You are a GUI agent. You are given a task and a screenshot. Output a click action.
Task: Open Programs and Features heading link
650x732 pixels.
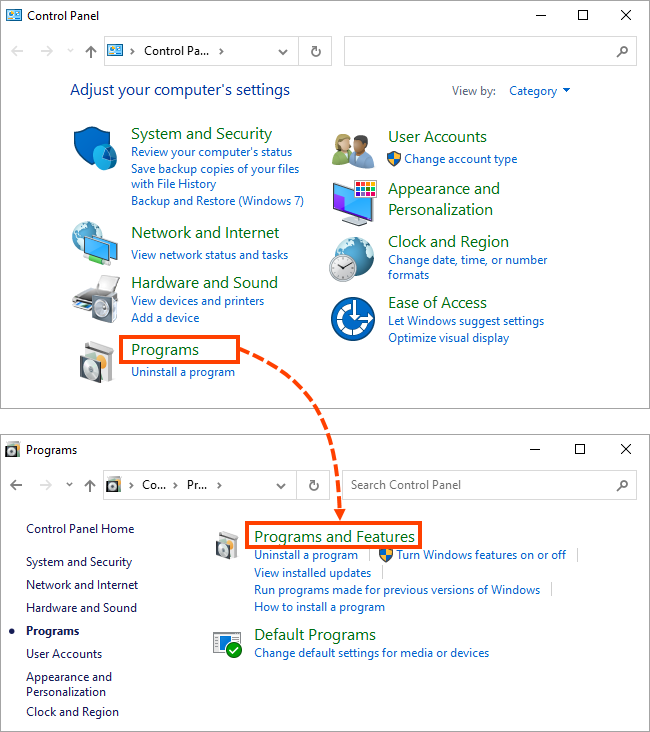[x=334, y=537]
